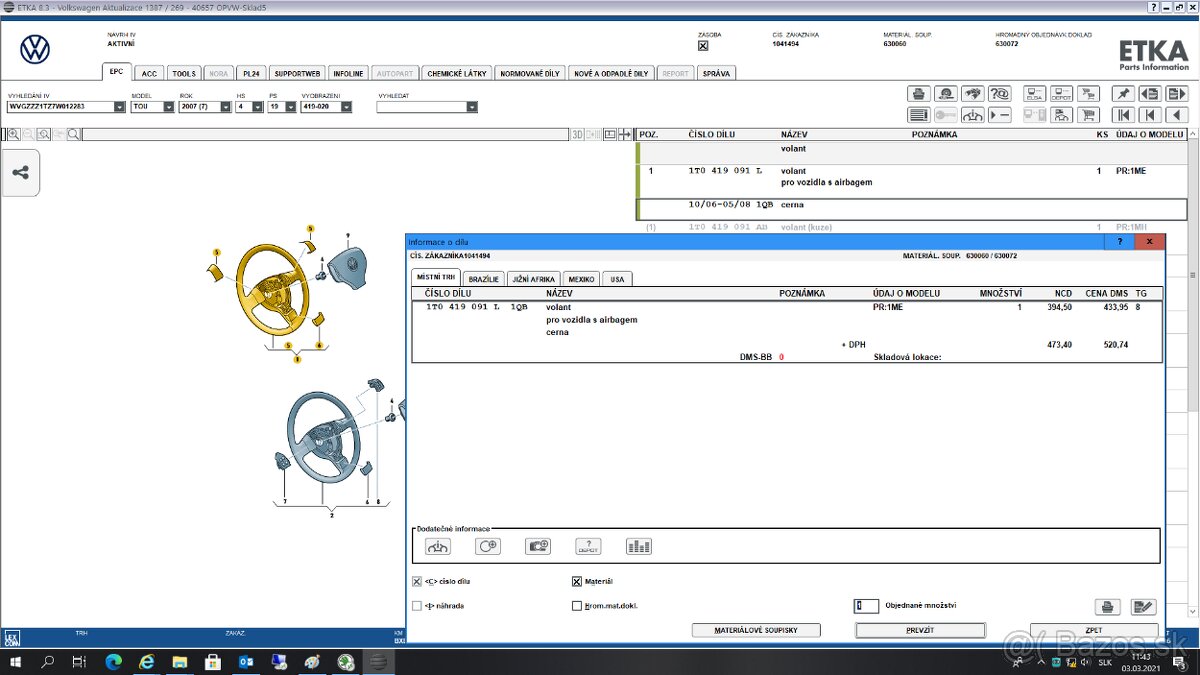
Task: Click the zoom-in magnifier above the diagram
Action: pyautogui.click(x=14, y=134)
